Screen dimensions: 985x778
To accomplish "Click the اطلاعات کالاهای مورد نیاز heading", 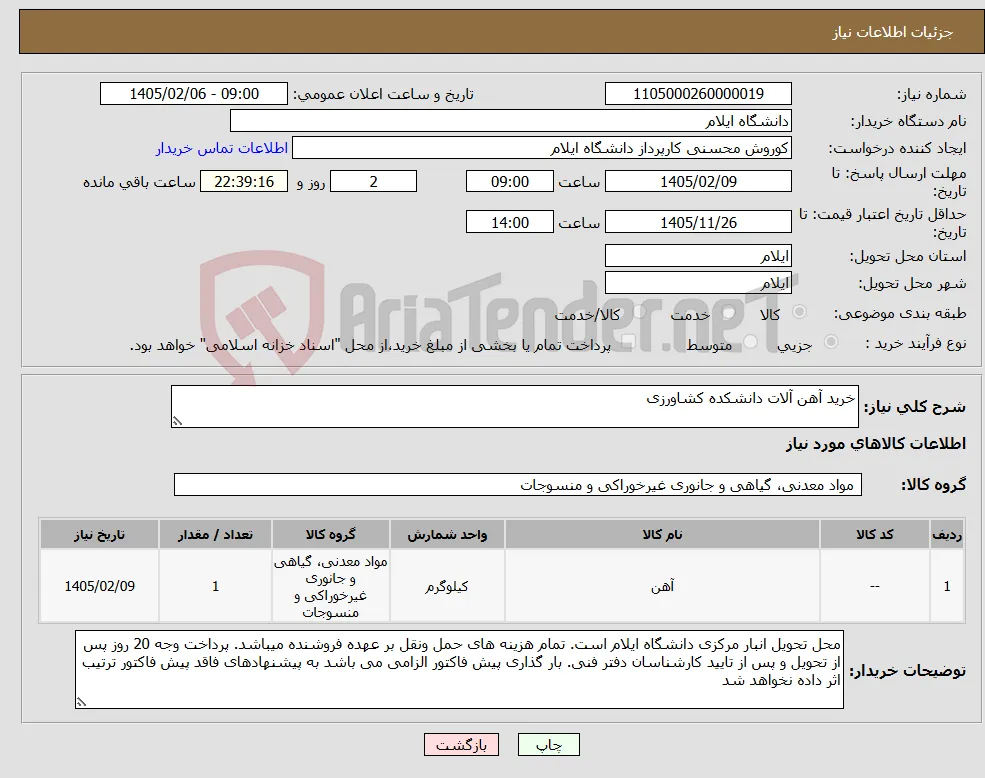I will point(876,444).
